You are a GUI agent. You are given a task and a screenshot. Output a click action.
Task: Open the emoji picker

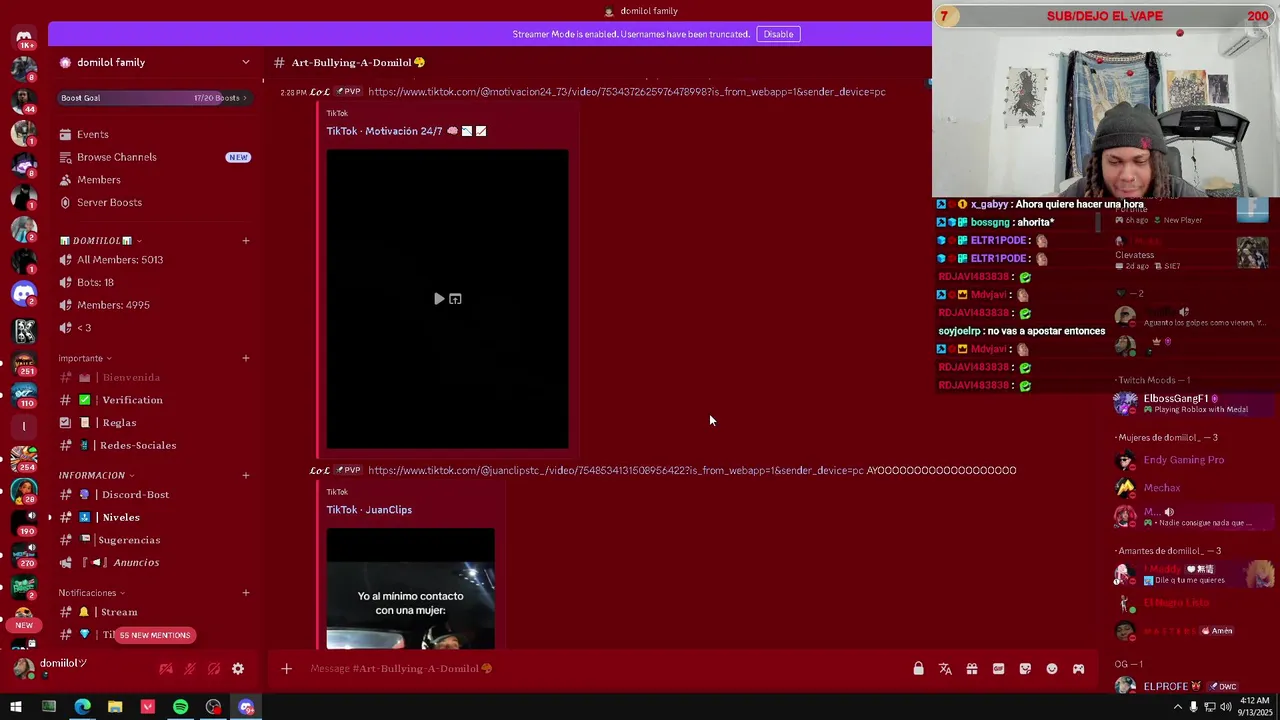1052,669
